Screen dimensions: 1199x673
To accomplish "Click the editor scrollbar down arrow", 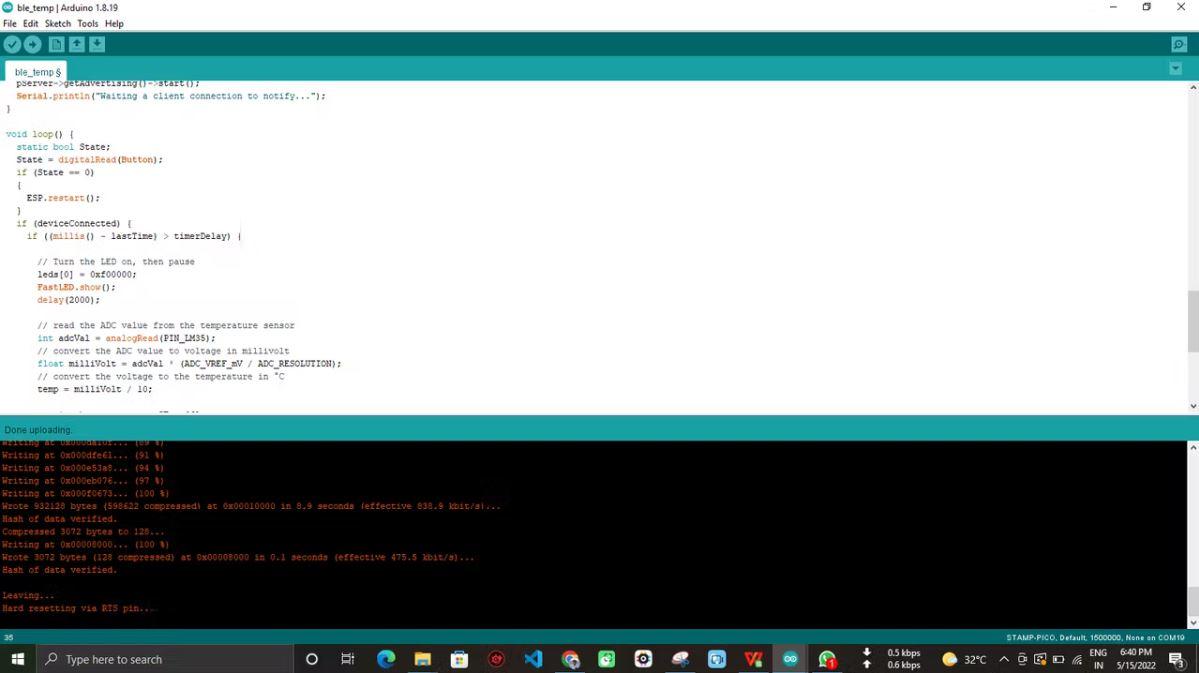I will click(1193, 406).
